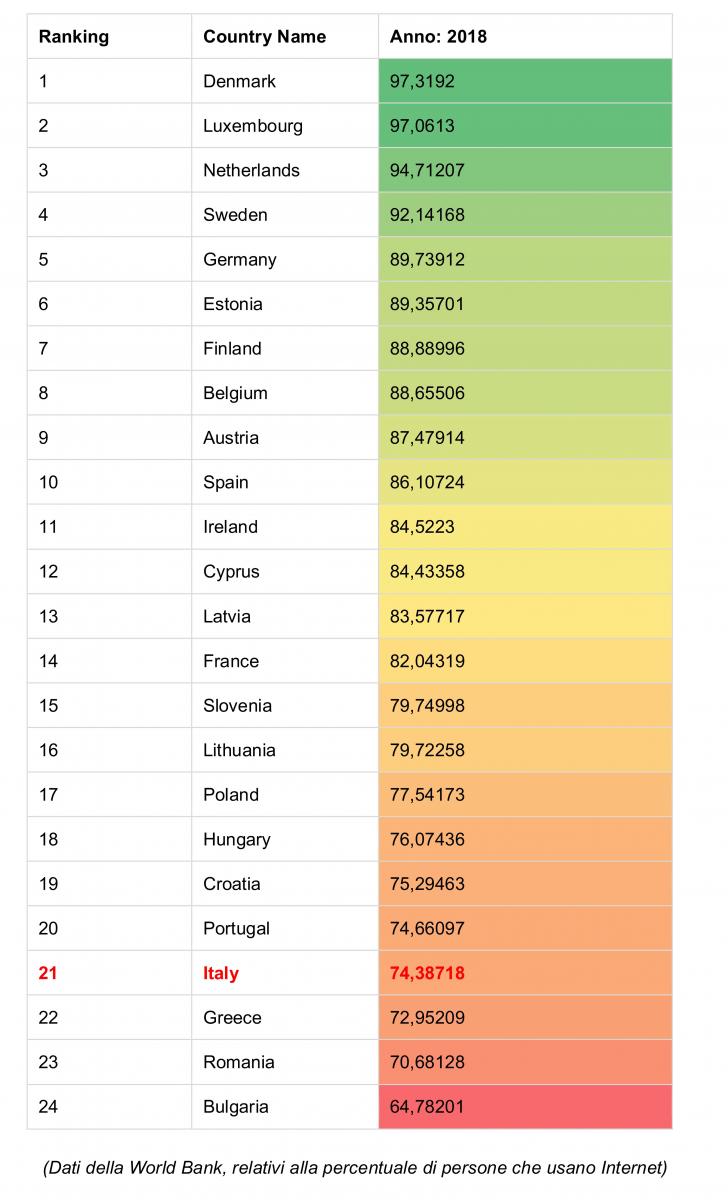Select ranking number 17 for Poland
Viewport: 728px width, 1200px height.
110,795
